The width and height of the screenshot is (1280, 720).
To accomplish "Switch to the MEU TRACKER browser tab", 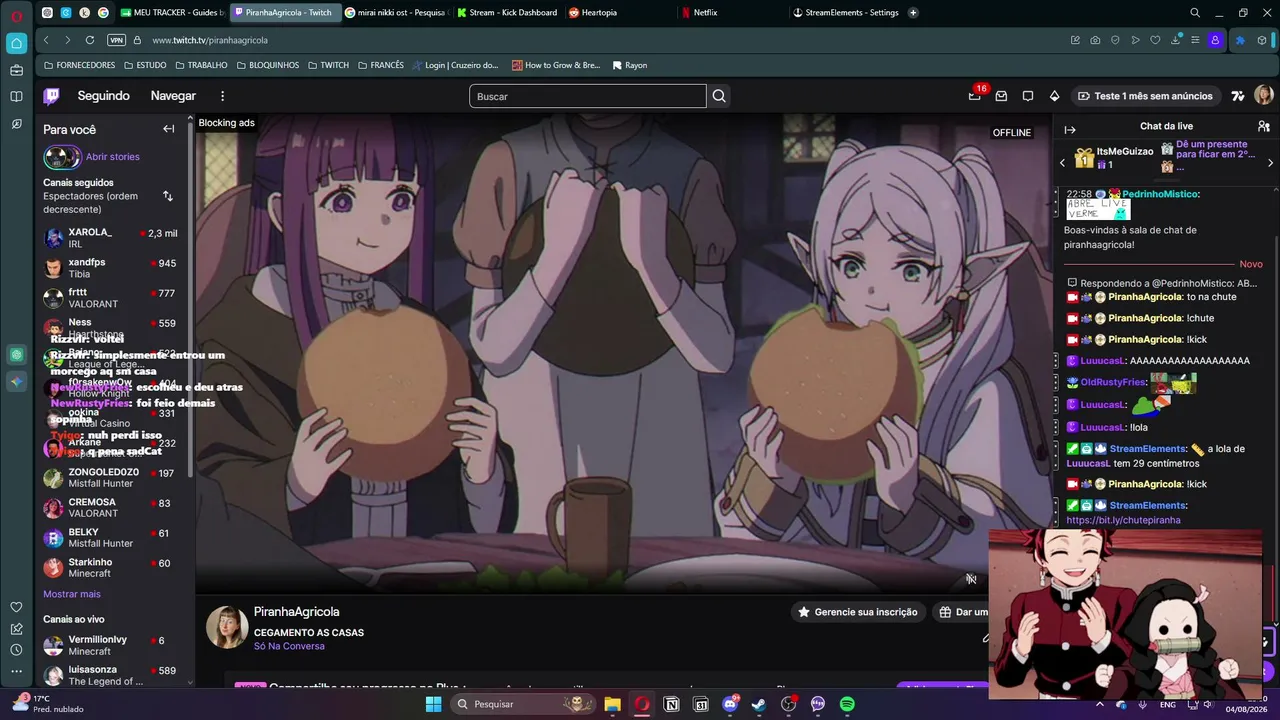I will (172, 13).
